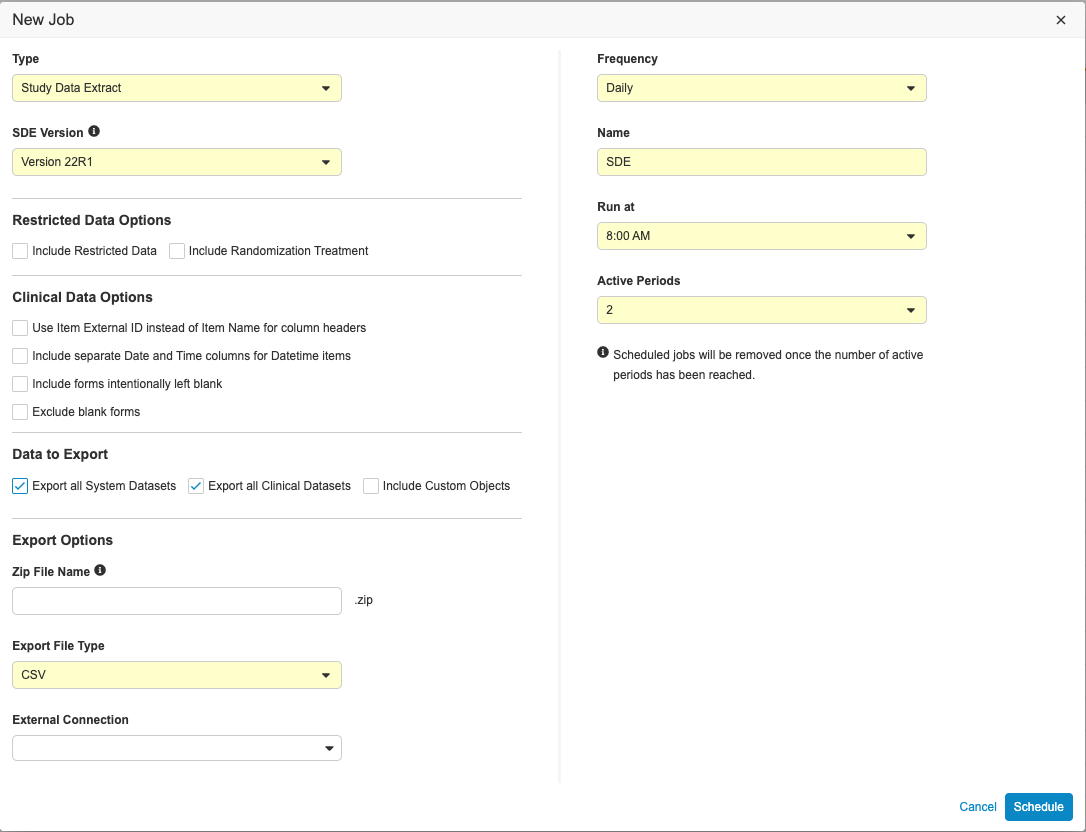Image resolution: width=1086 pixels, height=832 pixels.
Task: Change the Run at time dropdown
Action: pyautogui.click(x=761, y=236)
